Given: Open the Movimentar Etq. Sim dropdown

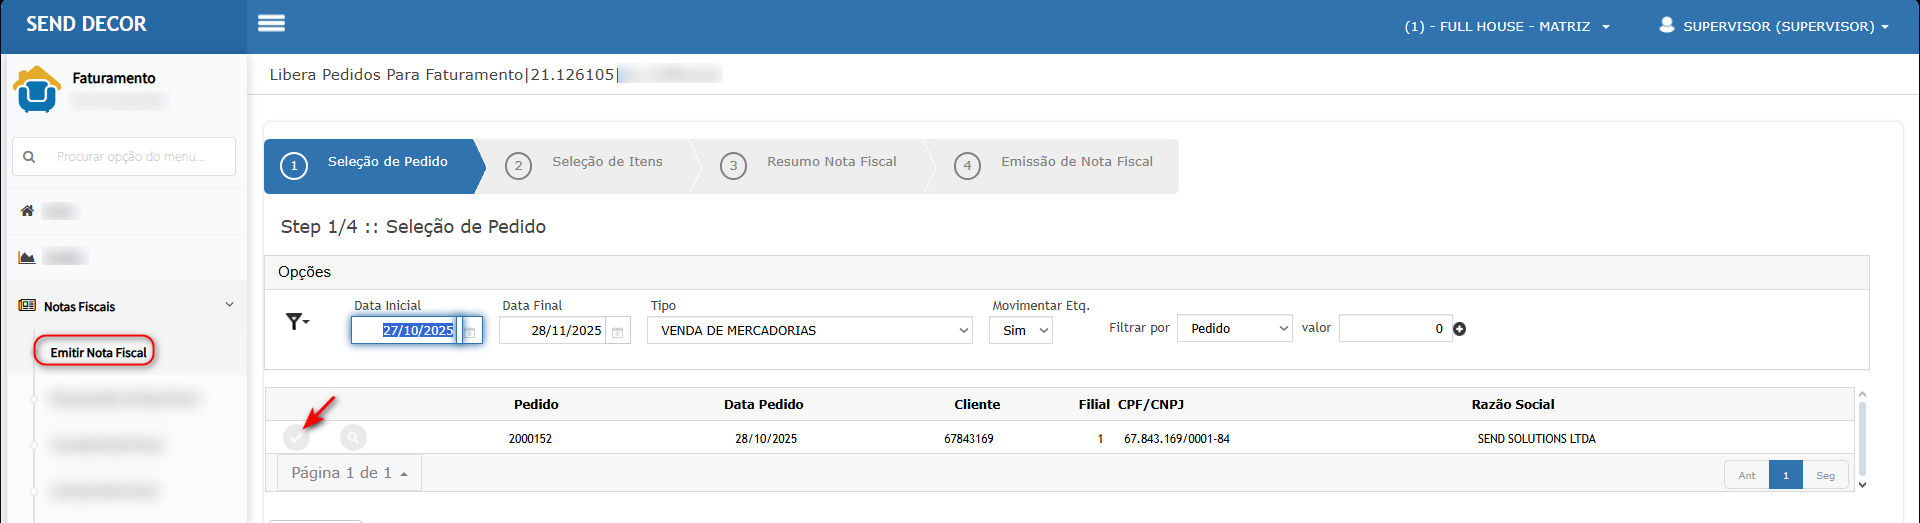Looking at the screenshot, I should coord(1020,331).
